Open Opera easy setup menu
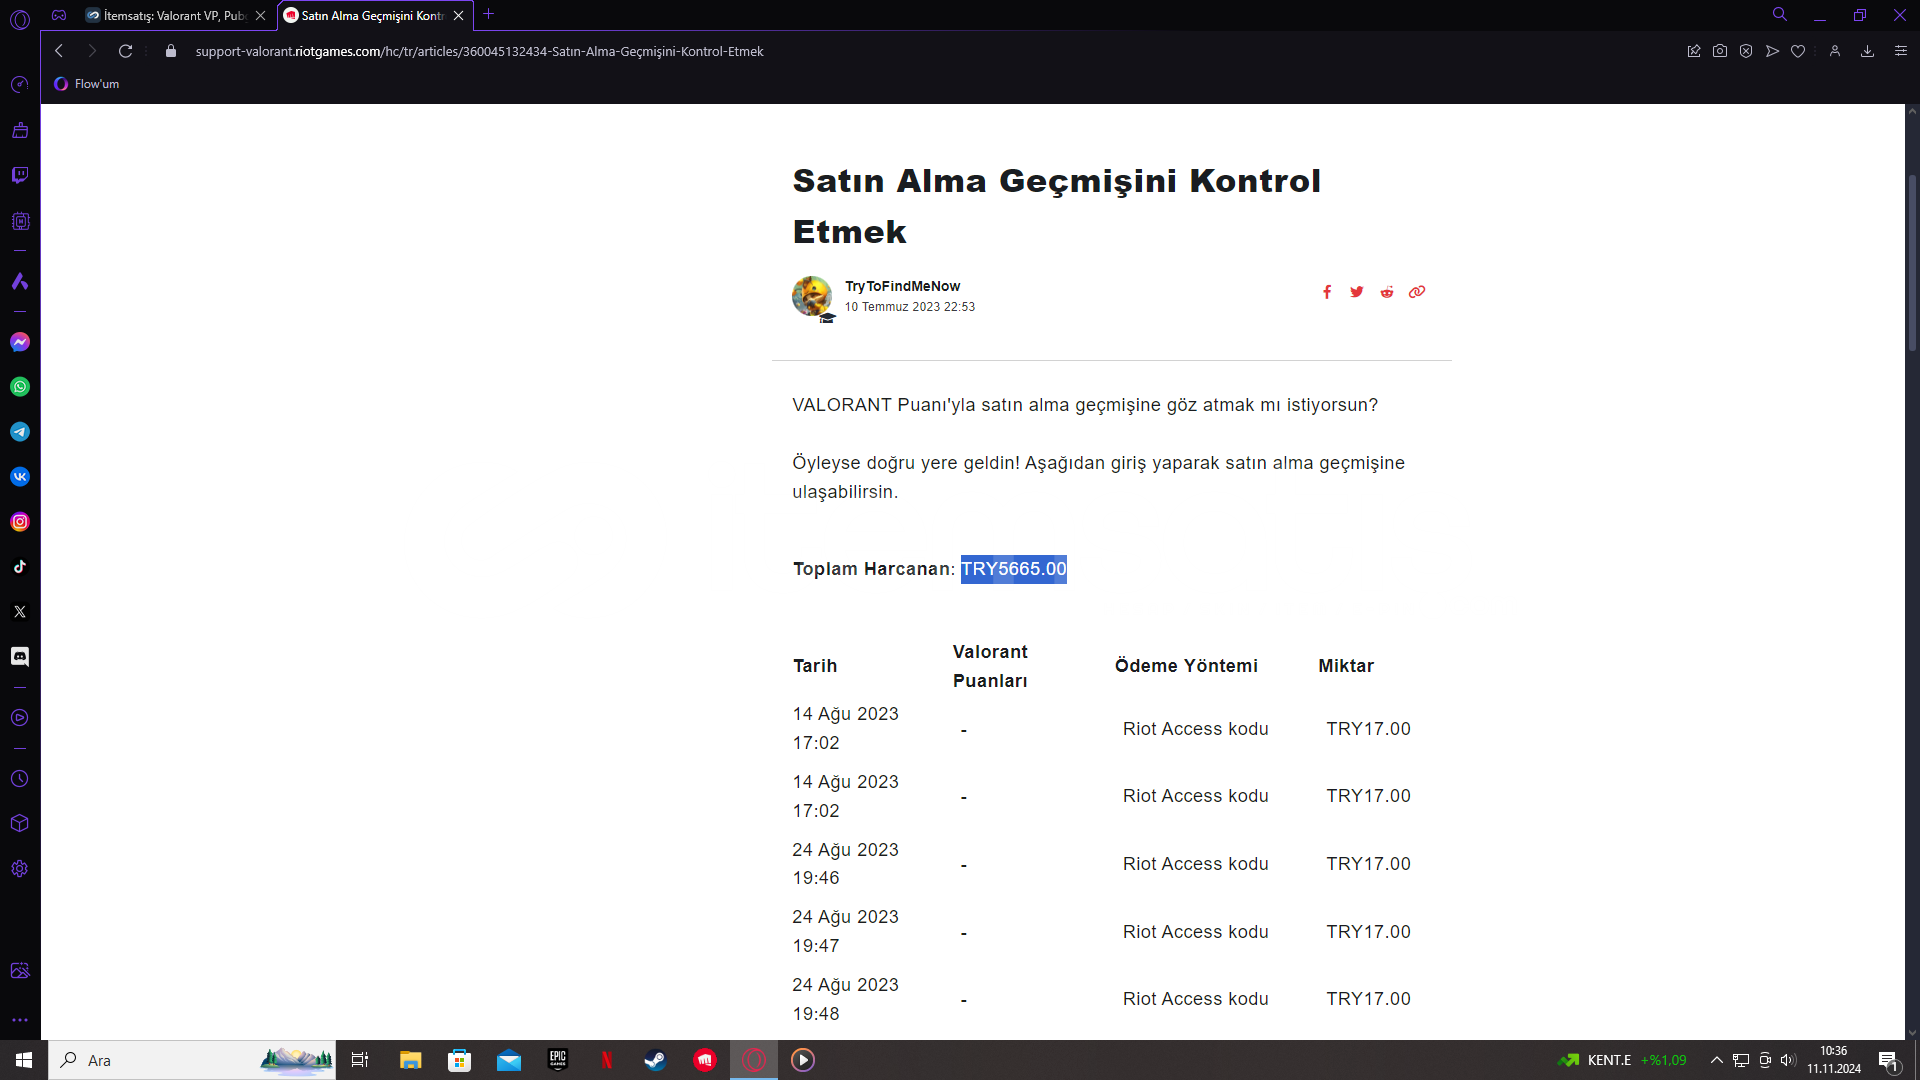The image size is (1920, 1080). click(x=1900, y=51)
